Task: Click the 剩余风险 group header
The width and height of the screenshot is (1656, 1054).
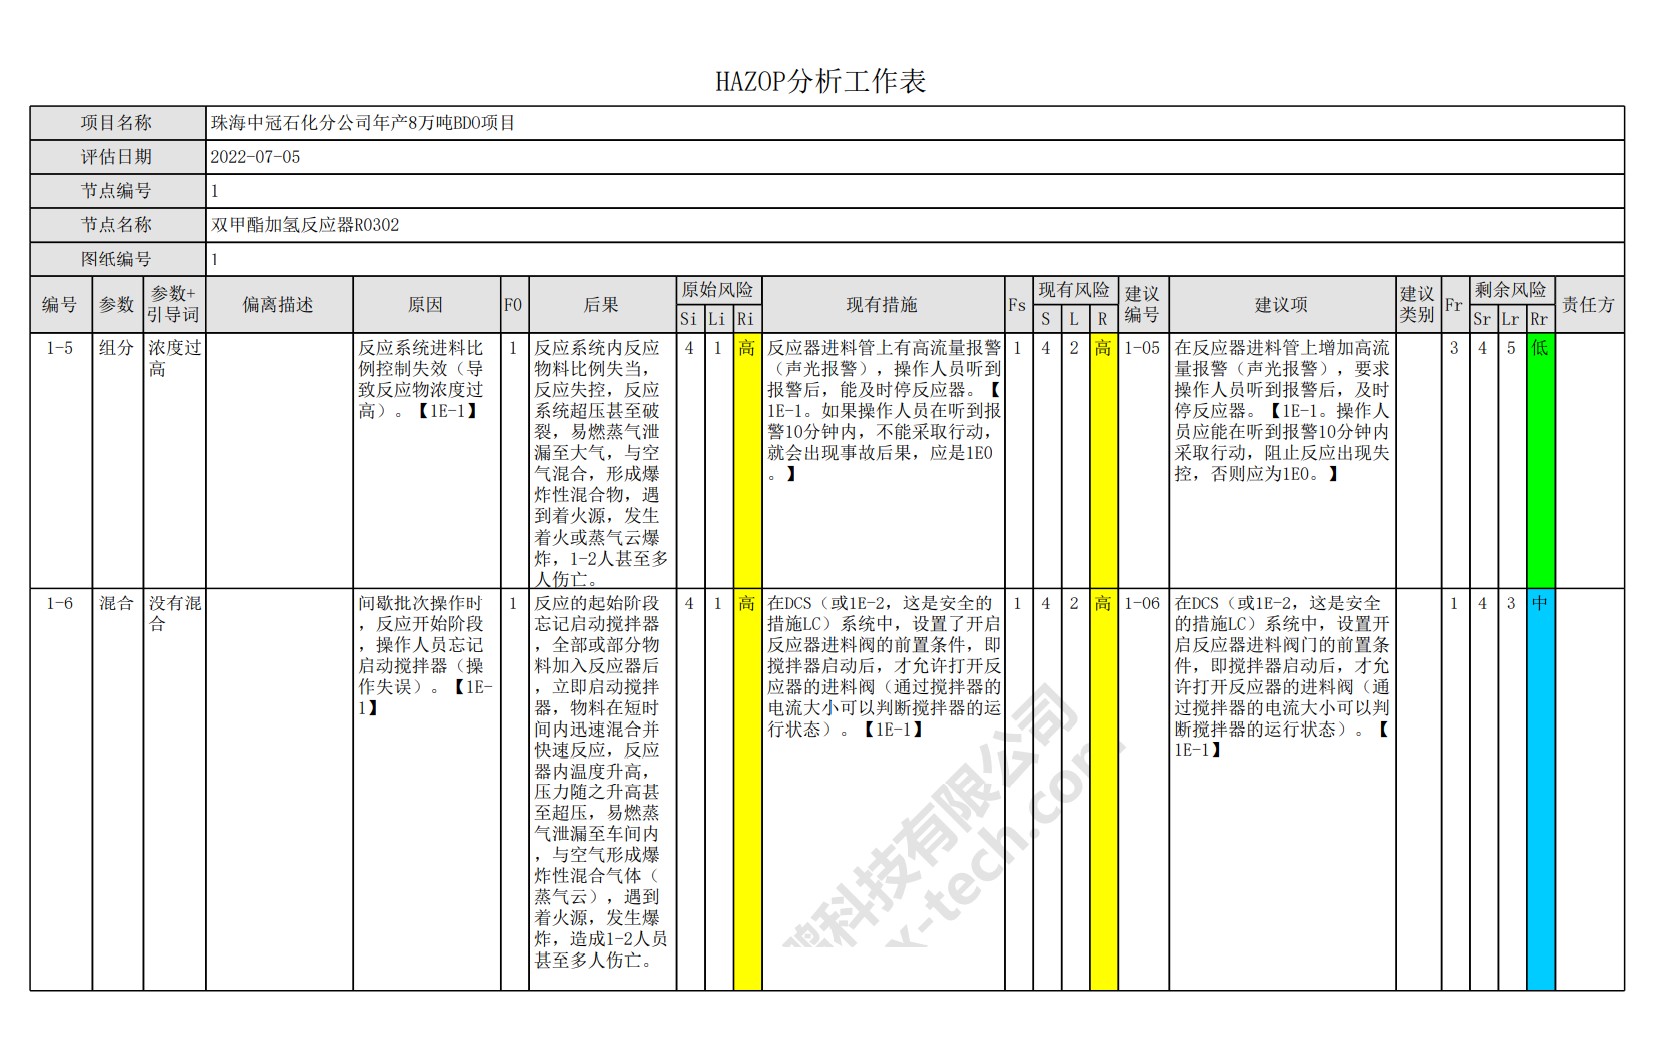Action: pos(1511,290)
